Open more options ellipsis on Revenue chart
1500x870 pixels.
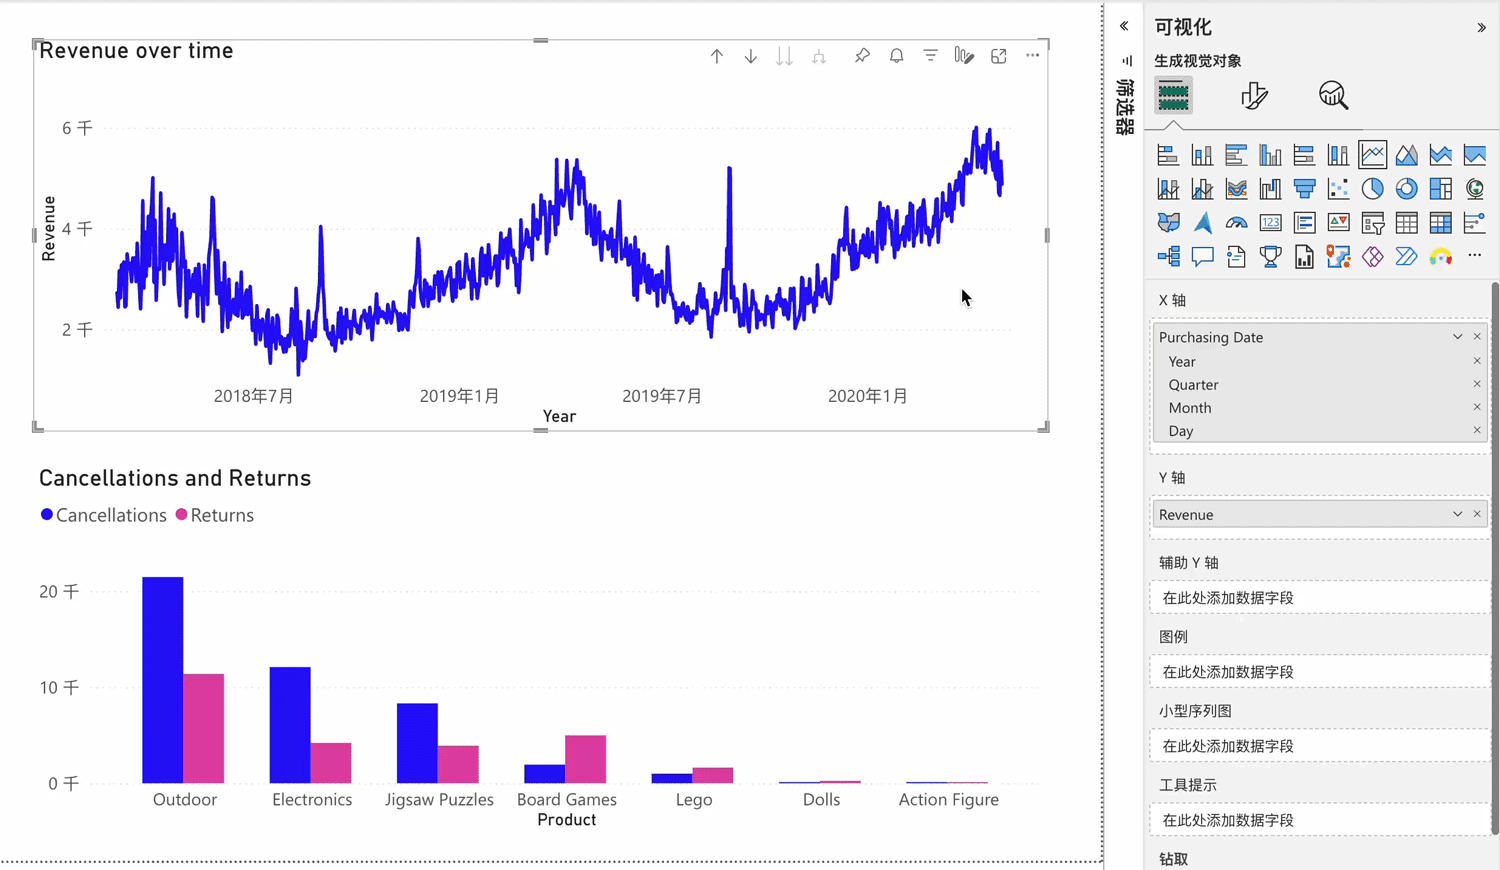click(x=1032, y=56)
